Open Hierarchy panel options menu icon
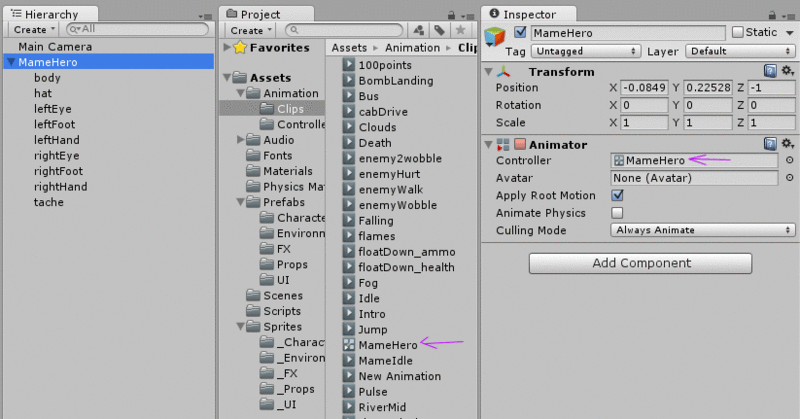This screenshot has height=419, width=800. point(205,16)
